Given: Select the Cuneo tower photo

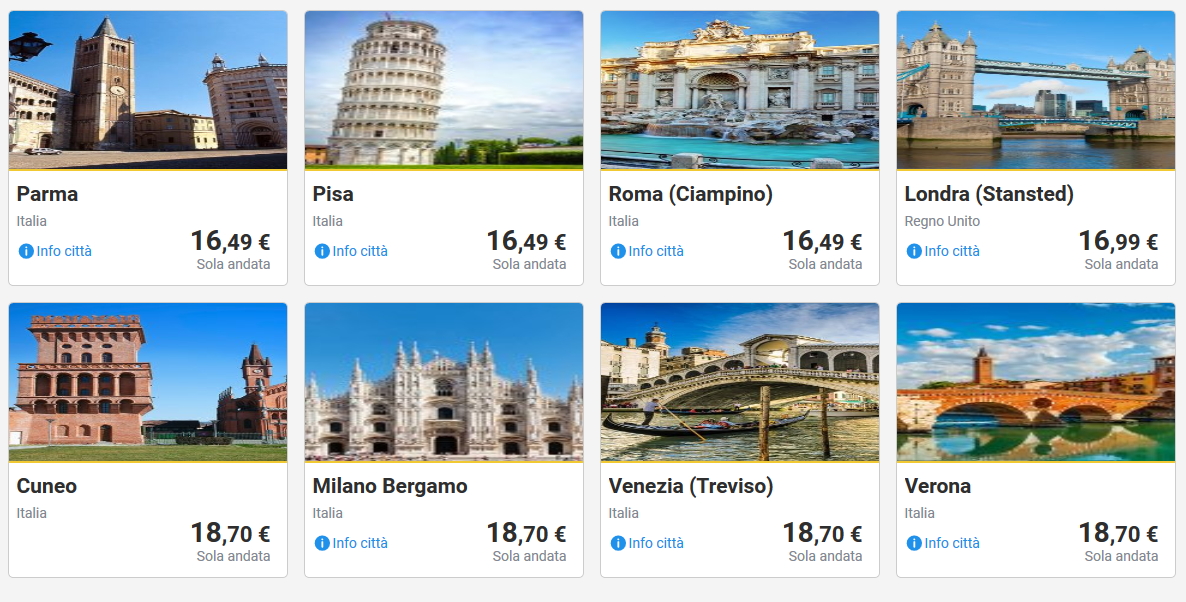Looking at the screenshot, I should pyautogui.click(x=148, y=382).
